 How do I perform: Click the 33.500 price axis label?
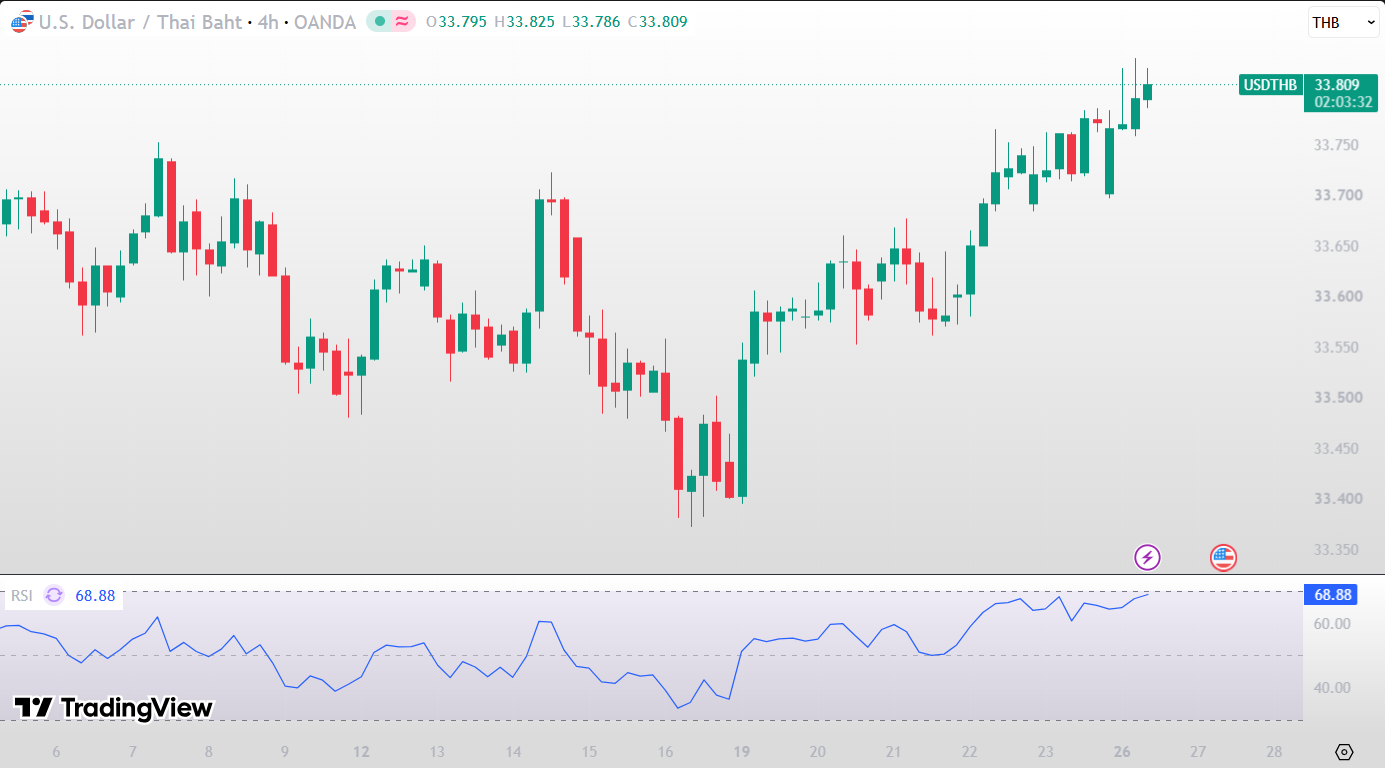tap(1336, 398)
